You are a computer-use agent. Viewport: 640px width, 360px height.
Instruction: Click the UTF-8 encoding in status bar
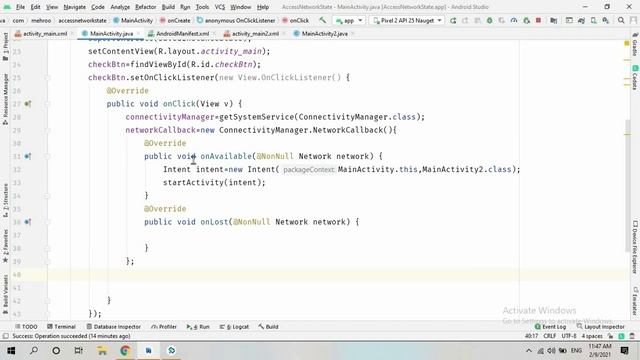[x=569, y=336]
